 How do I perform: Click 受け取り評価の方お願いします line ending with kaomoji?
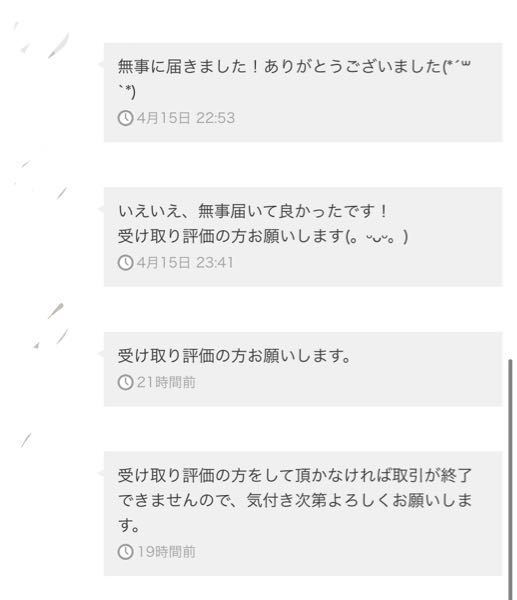[x=263, y=236]
